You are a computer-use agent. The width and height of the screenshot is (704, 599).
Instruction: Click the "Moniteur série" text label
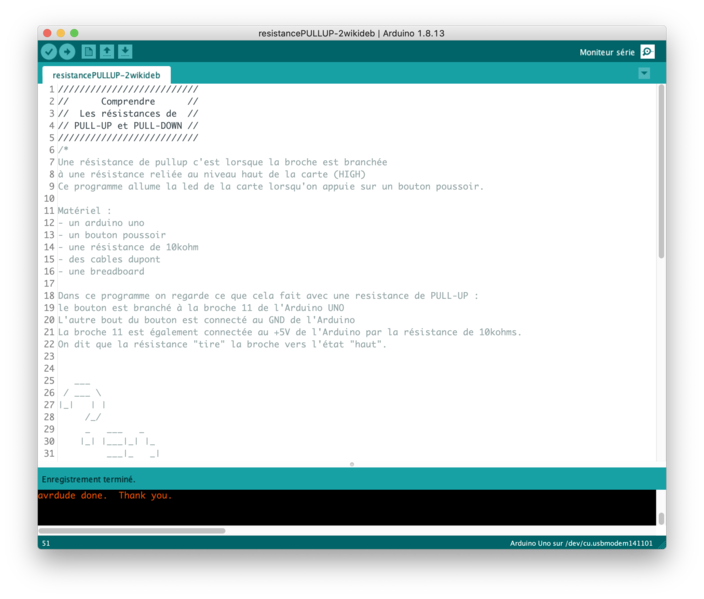point(606,52)
